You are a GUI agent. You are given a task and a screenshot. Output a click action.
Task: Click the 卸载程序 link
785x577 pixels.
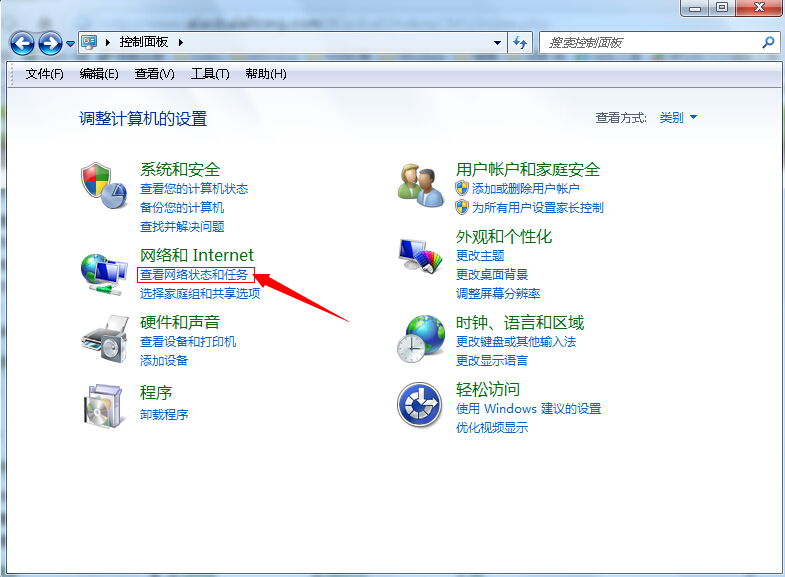164,414
